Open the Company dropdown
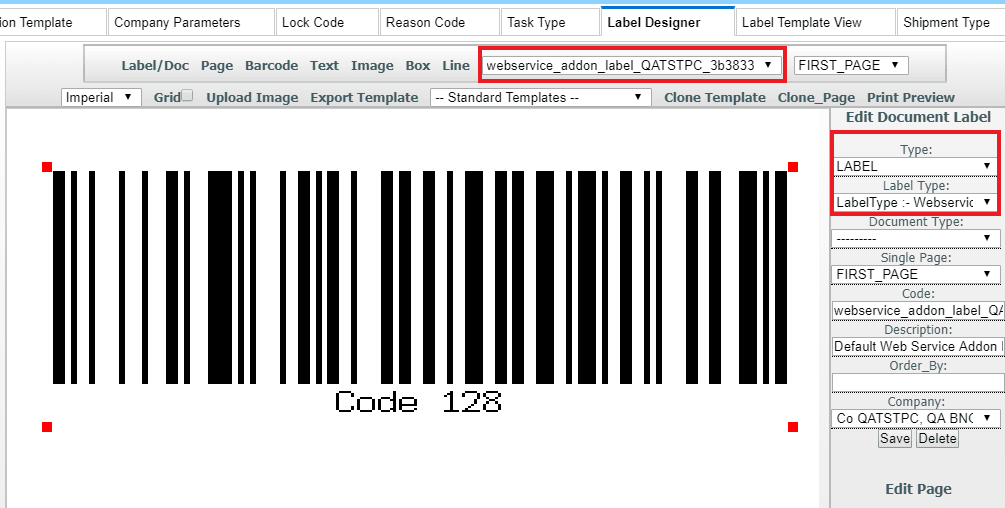 (915, 418)
